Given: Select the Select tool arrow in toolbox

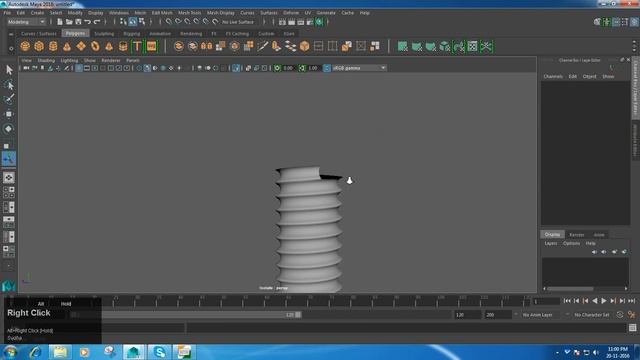Looking at the screenshot, I should tap(9, 70).
